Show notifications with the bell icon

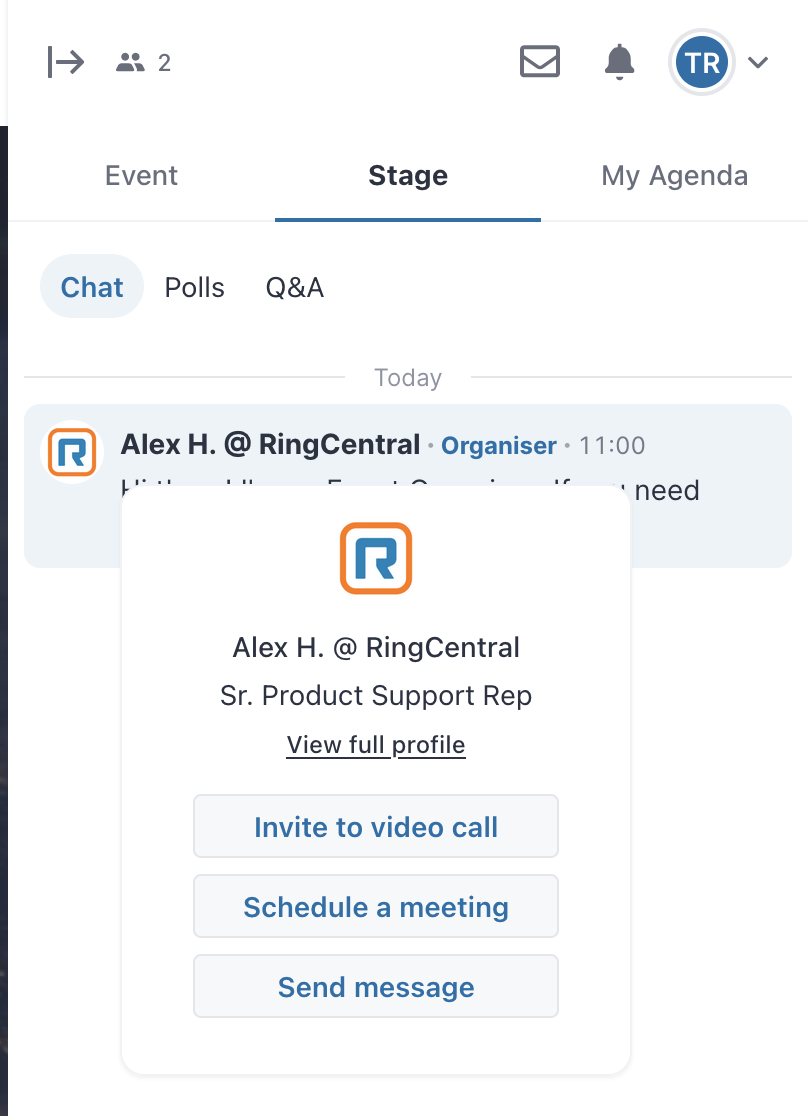pos(619,61)
